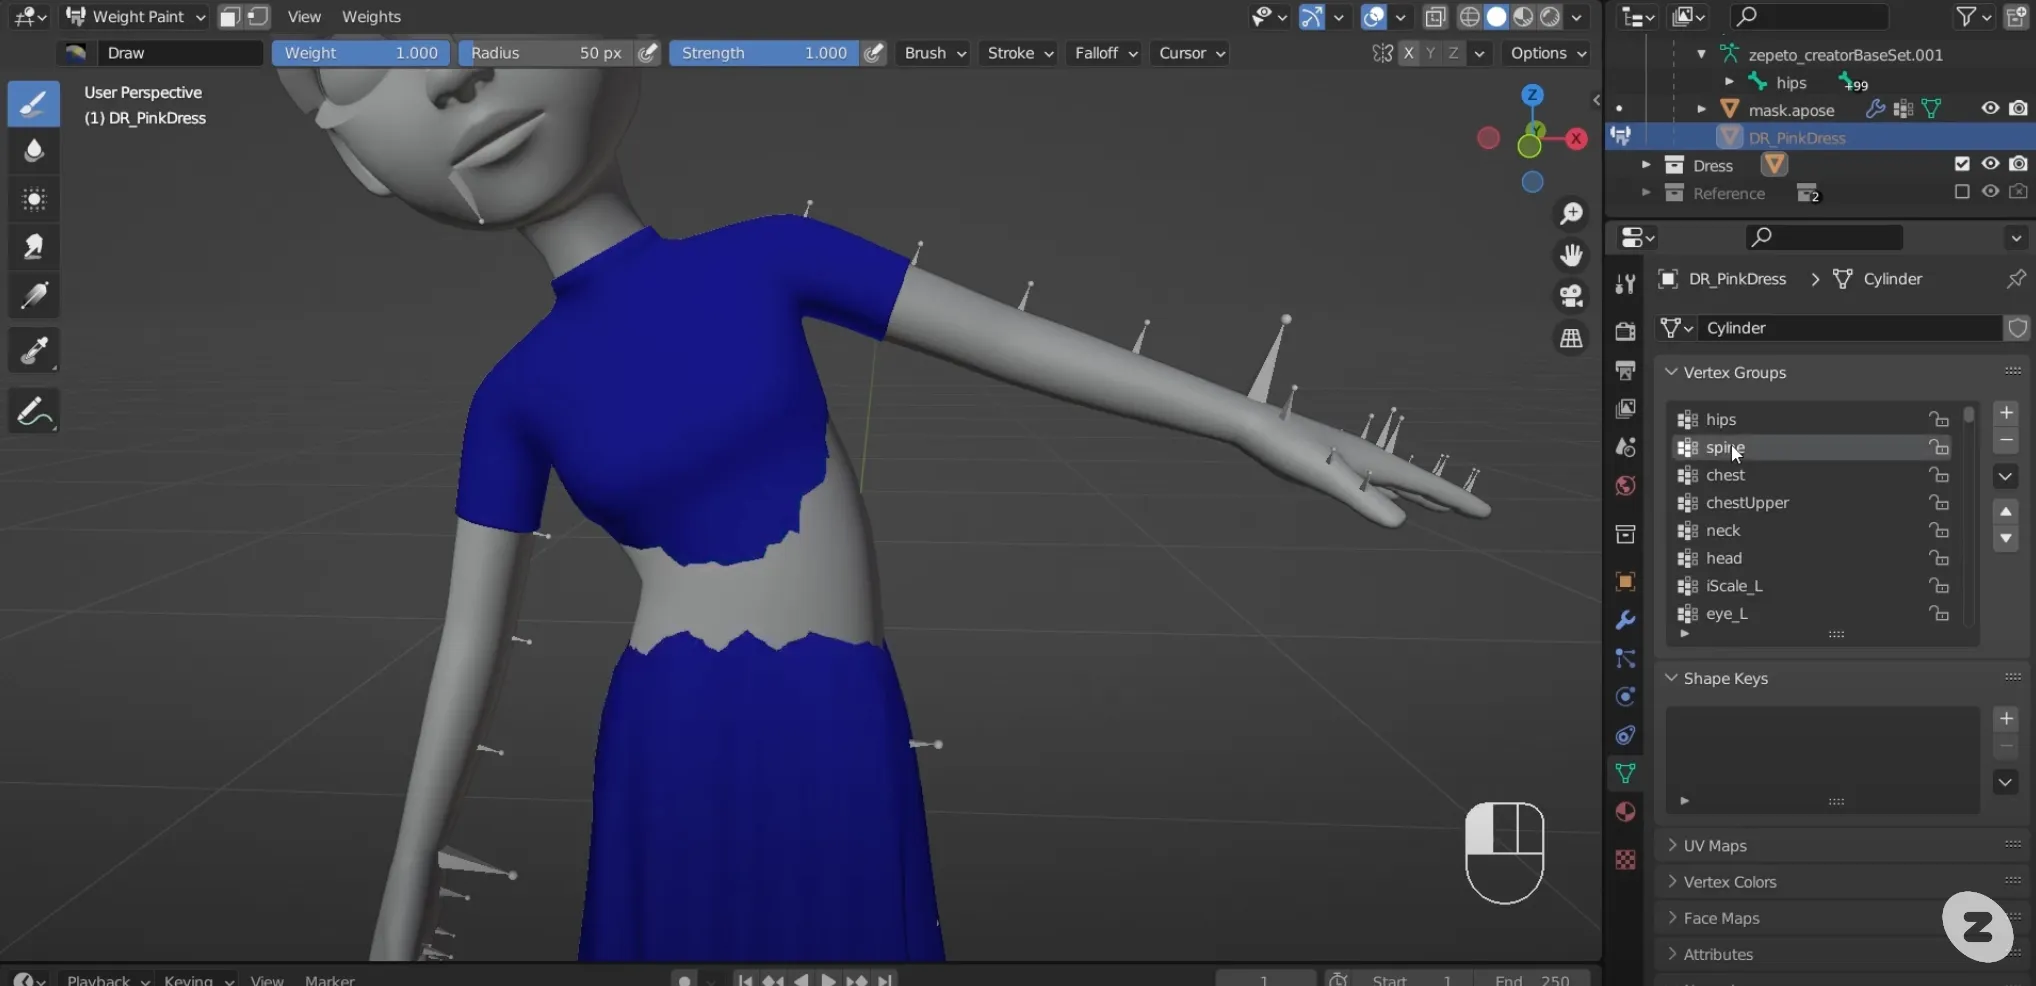Open the Cursor dropdown
Image resolution: width=2036 pixels, height=986 pixels.
(1191, 53)
